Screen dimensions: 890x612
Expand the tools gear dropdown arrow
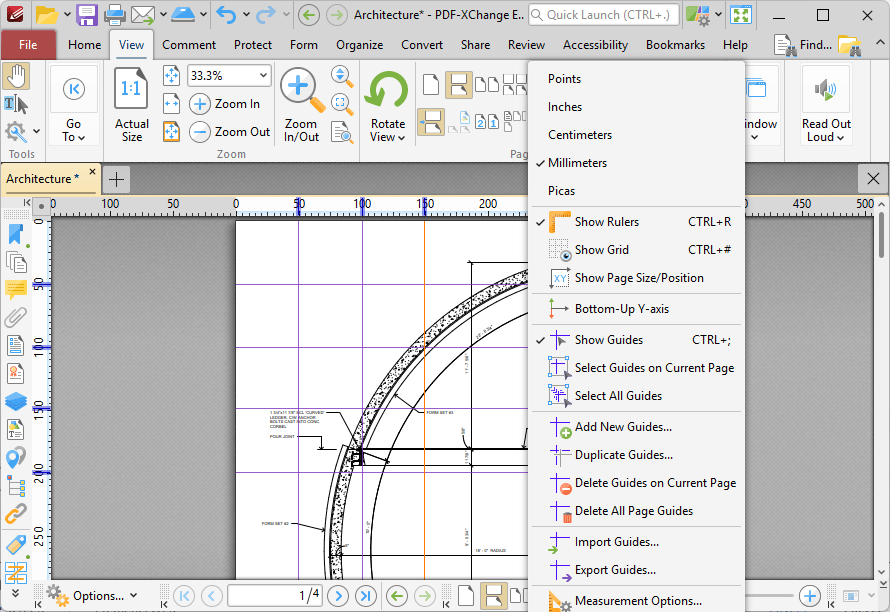[x=36, y=131]
